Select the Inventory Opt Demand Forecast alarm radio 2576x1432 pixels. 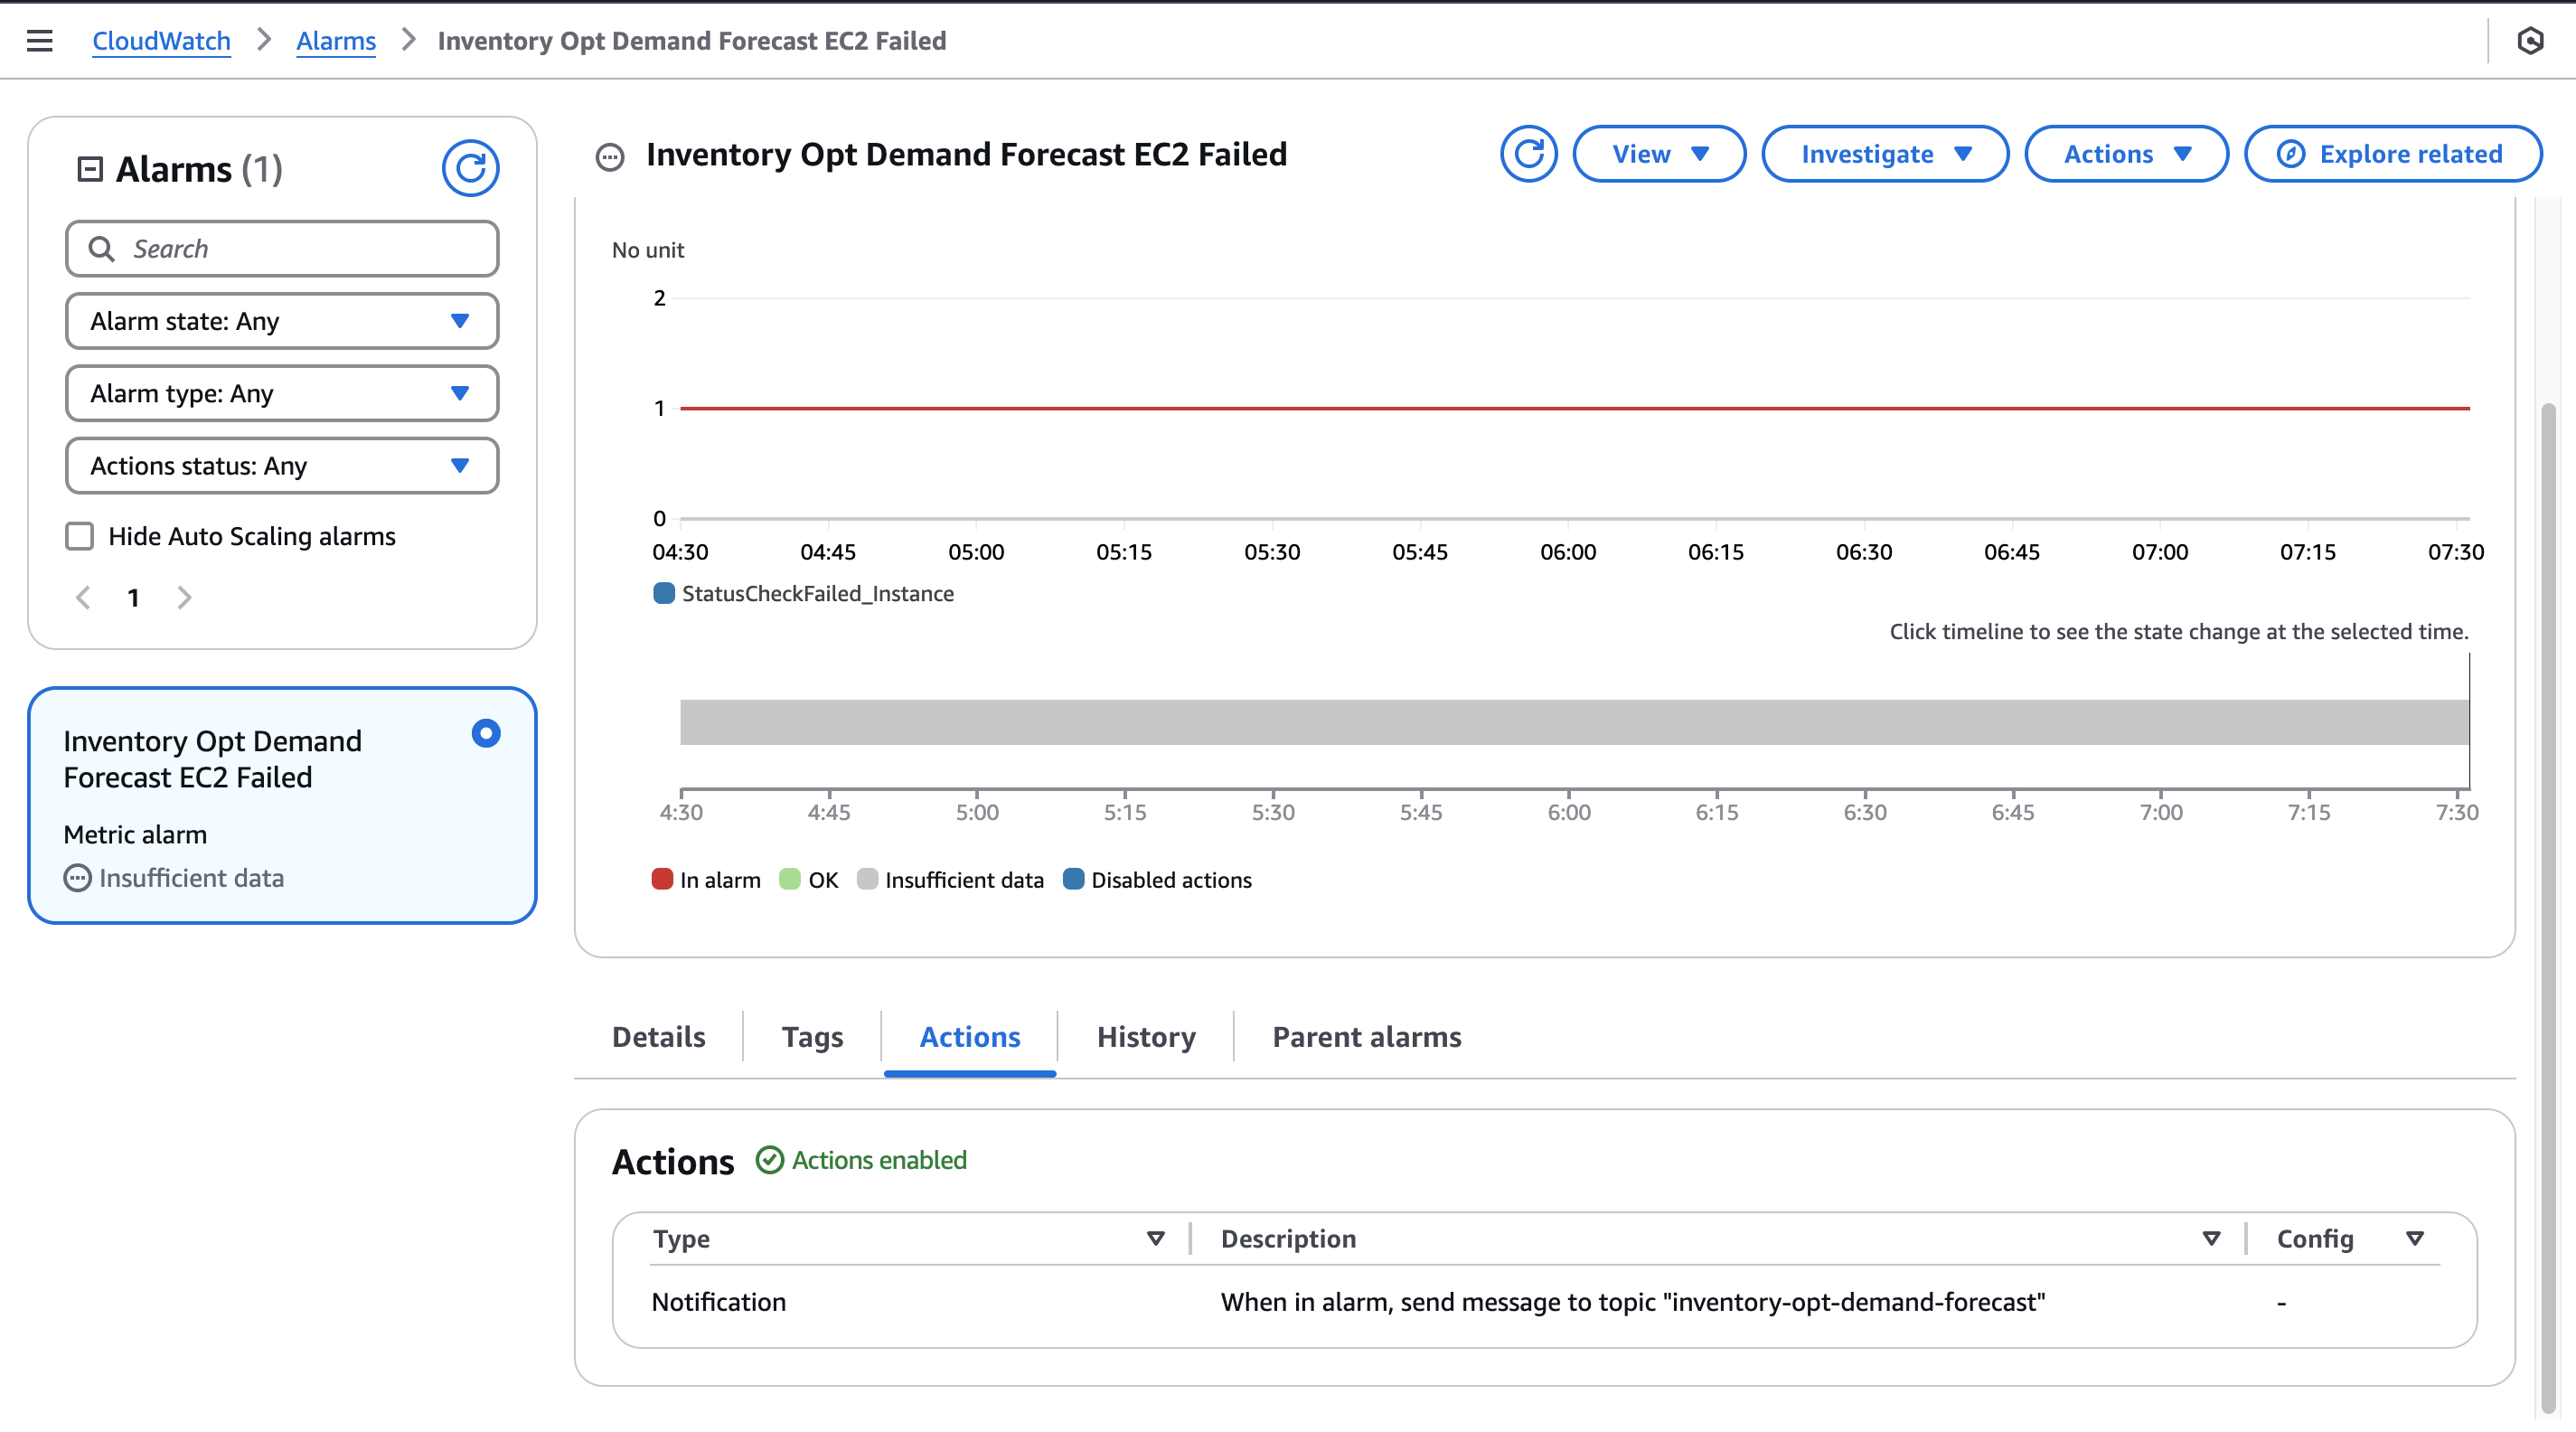click(486, 734)
